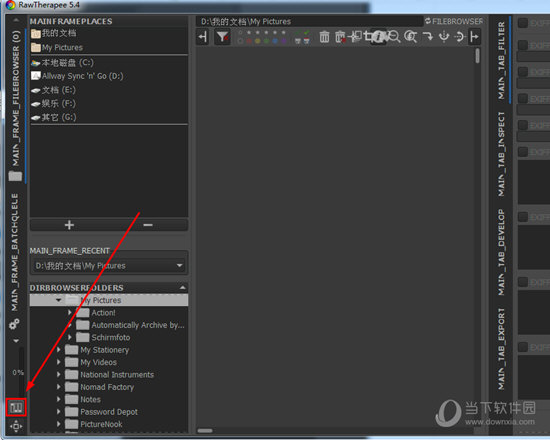
Task: Toggle the purple color label filter
Action: [283, 41]
